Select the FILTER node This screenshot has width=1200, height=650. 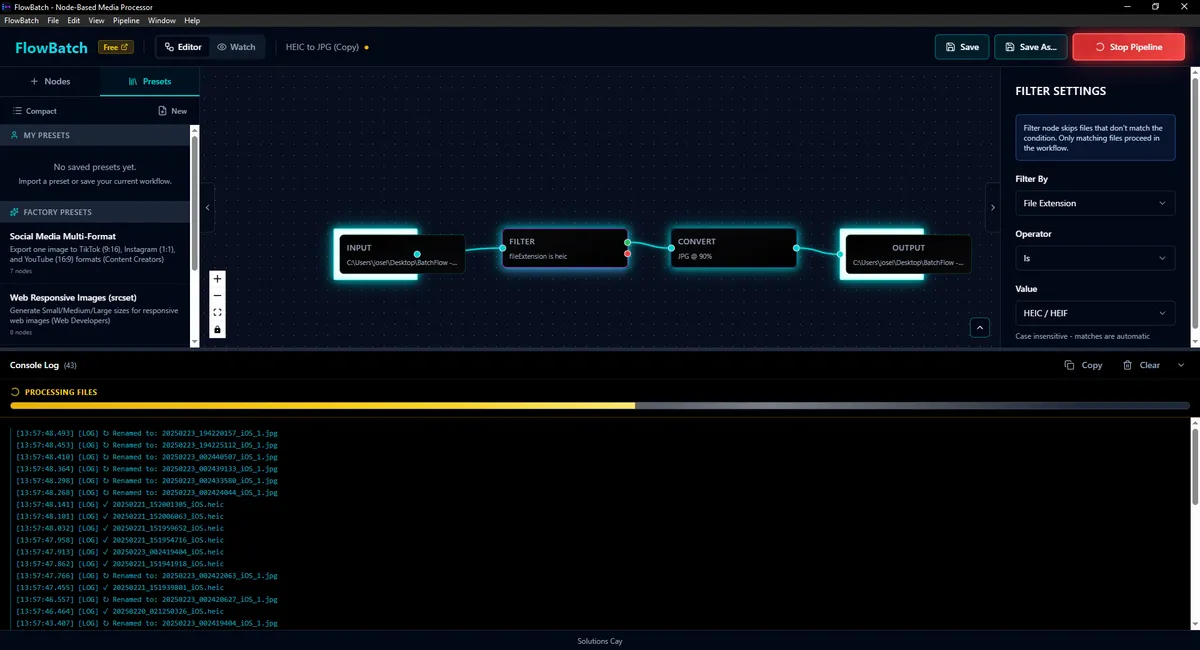click(565, 248)
